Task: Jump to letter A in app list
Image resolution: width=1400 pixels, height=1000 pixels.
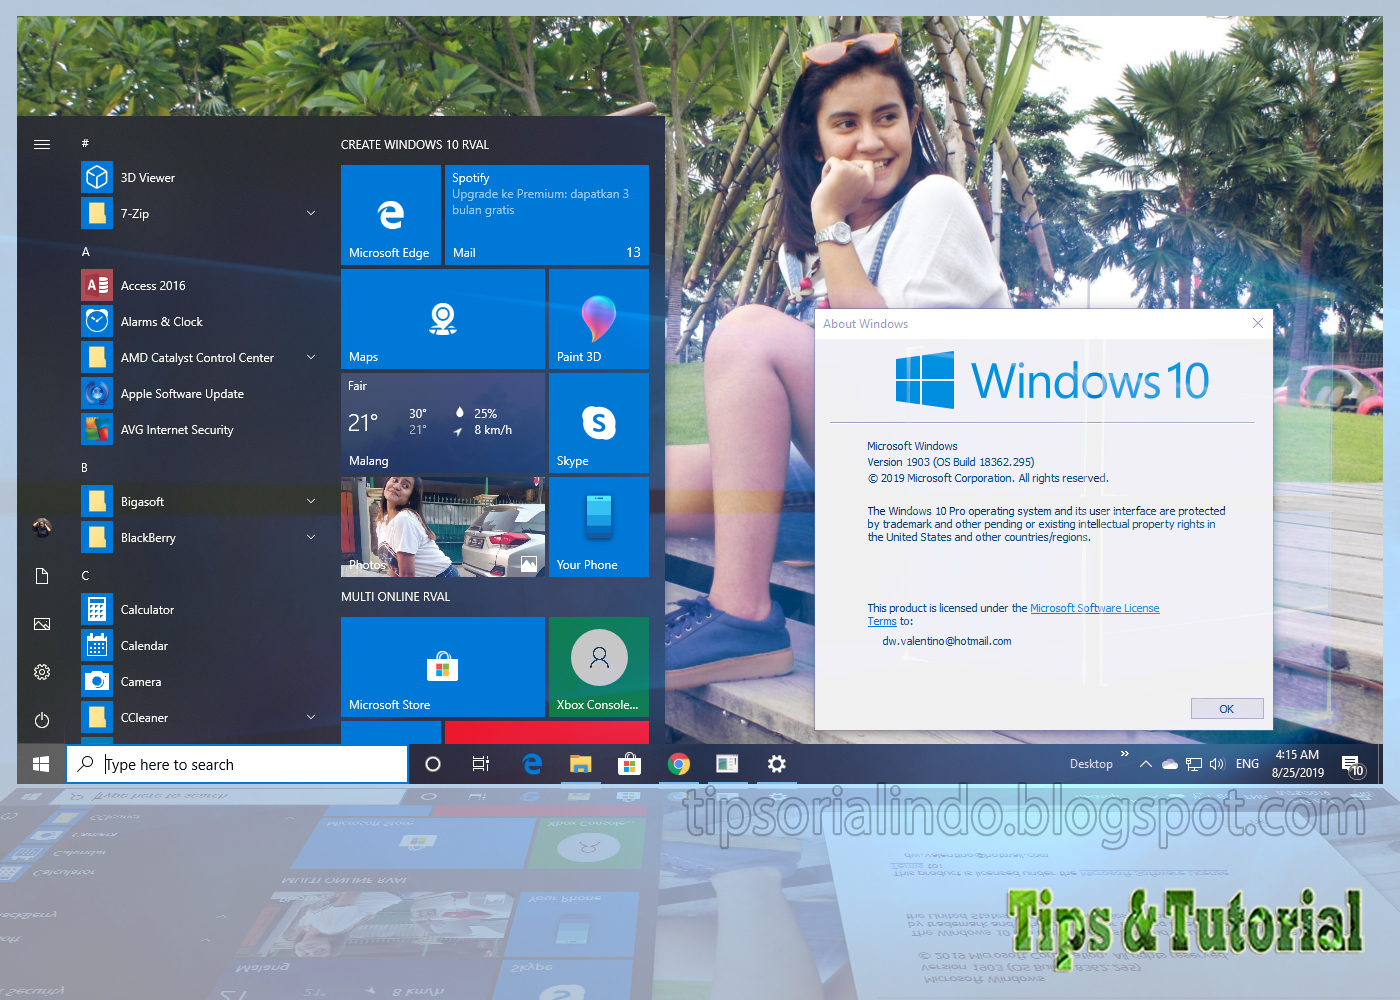Action: [x=86, y=252]
